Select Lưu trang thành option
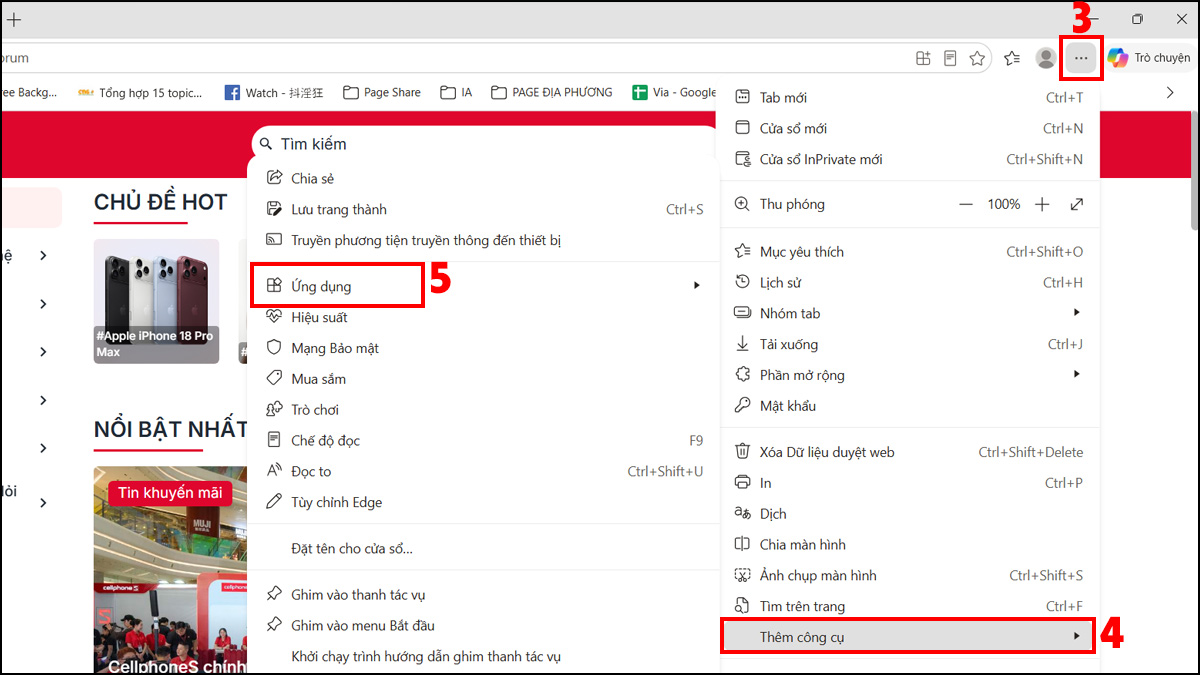 pos(484,209)
